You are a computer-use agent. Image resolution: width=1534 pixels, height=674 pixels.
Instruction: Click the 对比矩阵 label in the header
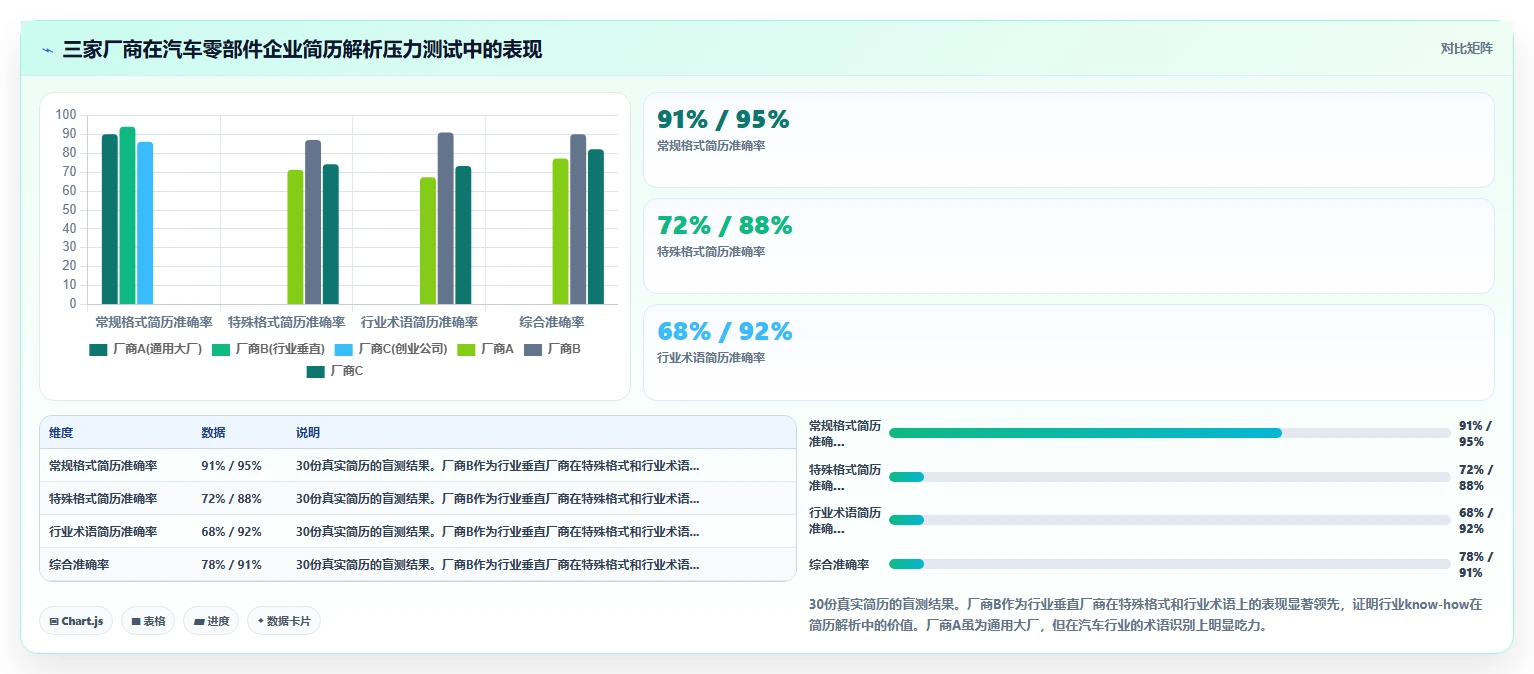pos(1466,48)
